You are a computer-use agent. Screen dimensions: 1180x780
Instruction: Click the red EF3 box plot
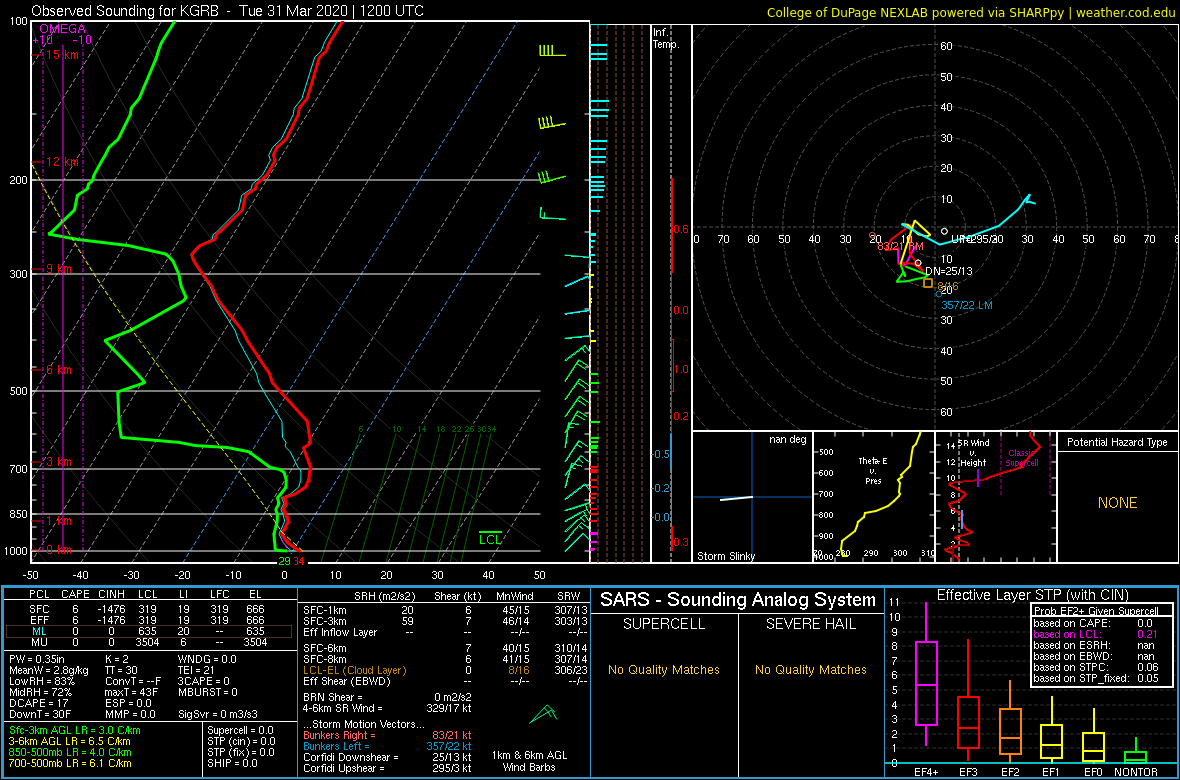pyautogui.click(x=967, y=698)
